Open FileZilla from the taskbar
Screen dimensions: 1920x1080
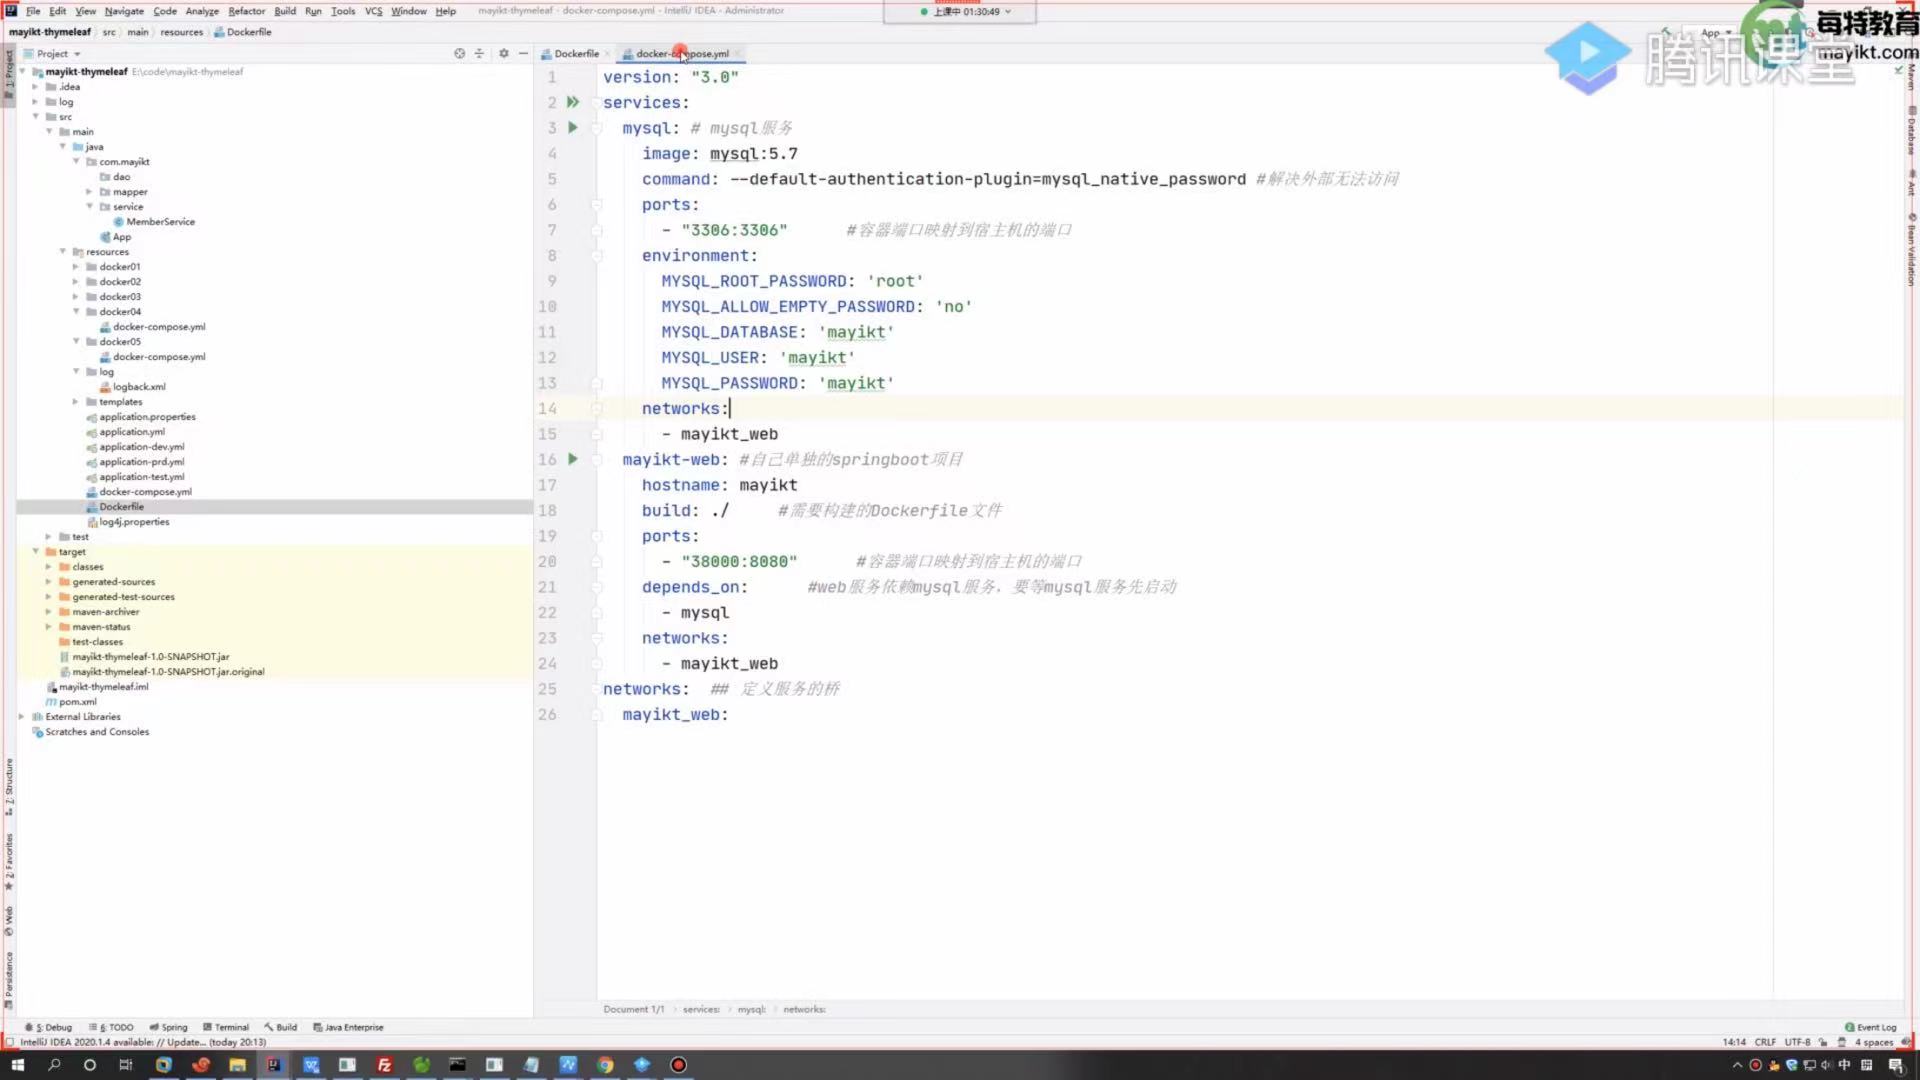384,1065
